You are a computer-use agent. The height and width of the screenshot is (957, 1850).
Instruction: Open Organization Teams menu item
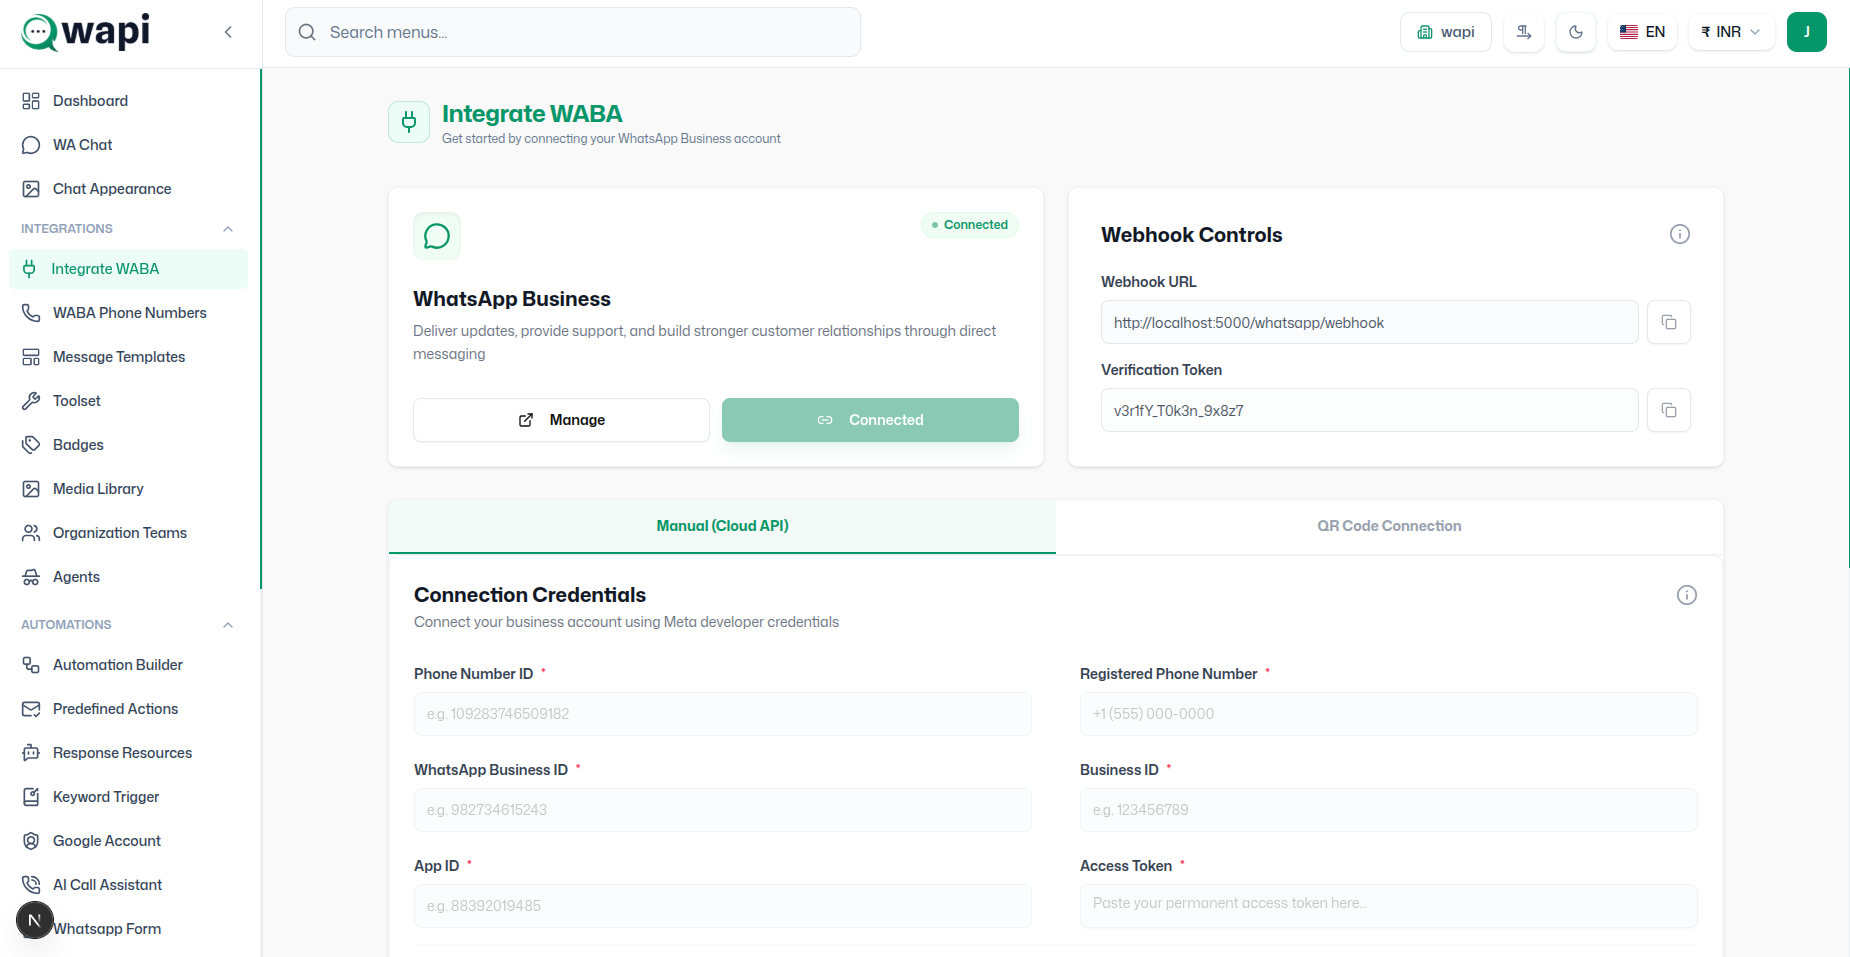(x=128, y=533)
